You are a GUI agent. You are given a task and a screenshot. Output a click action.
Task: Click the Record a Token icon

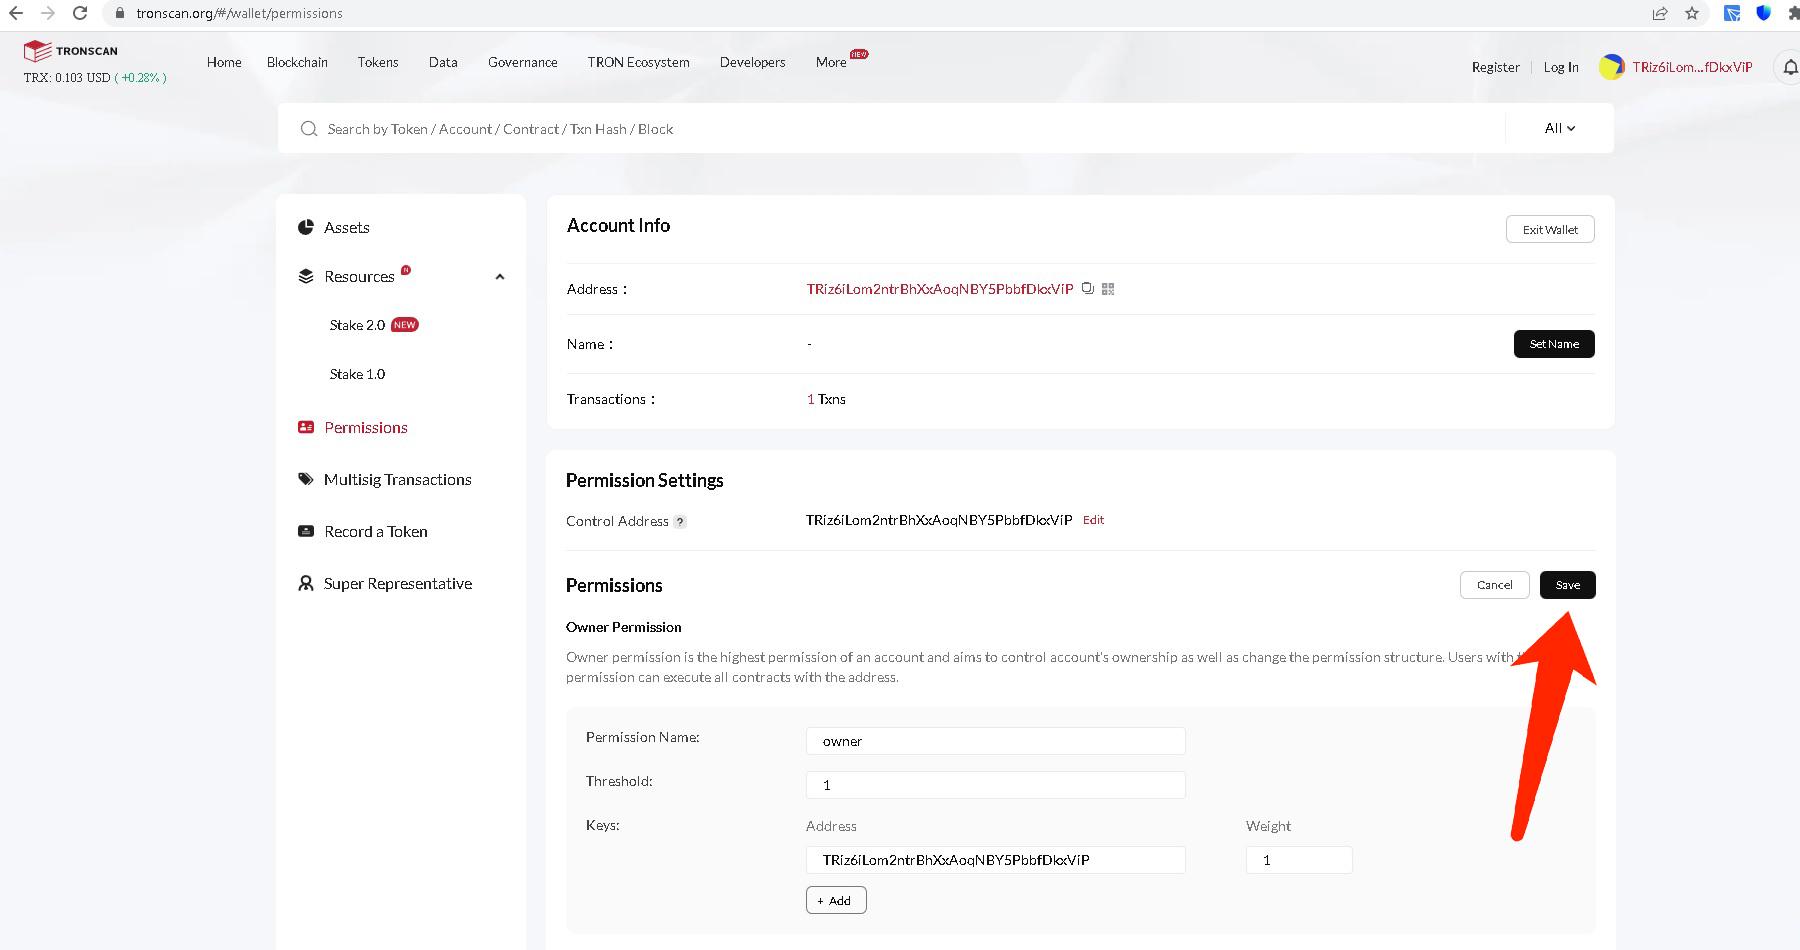click(x=306, y=531)
